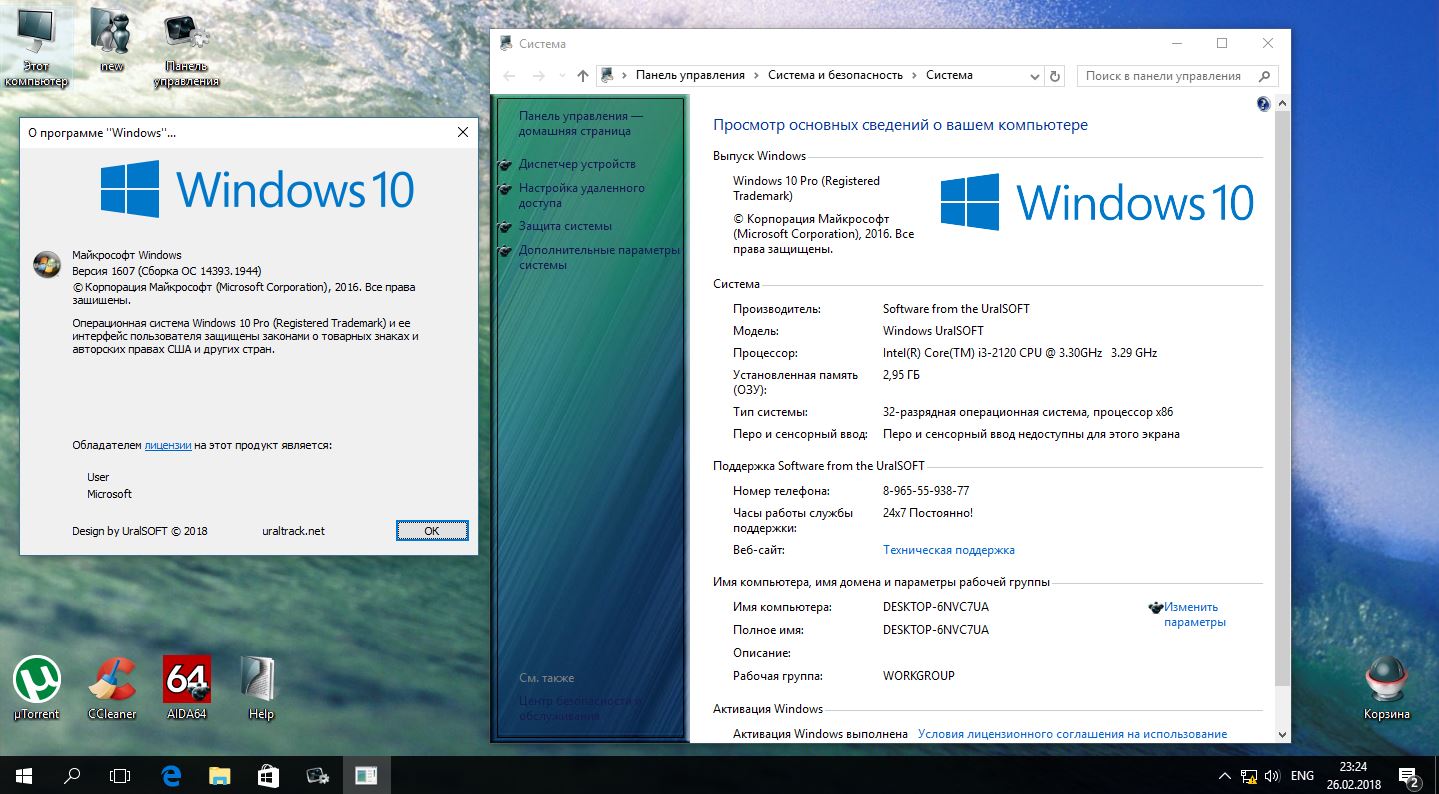The height and width of the screenshot is (794, 1439).
Task: Expand the address bar history dropdown
Action: 1034,76
